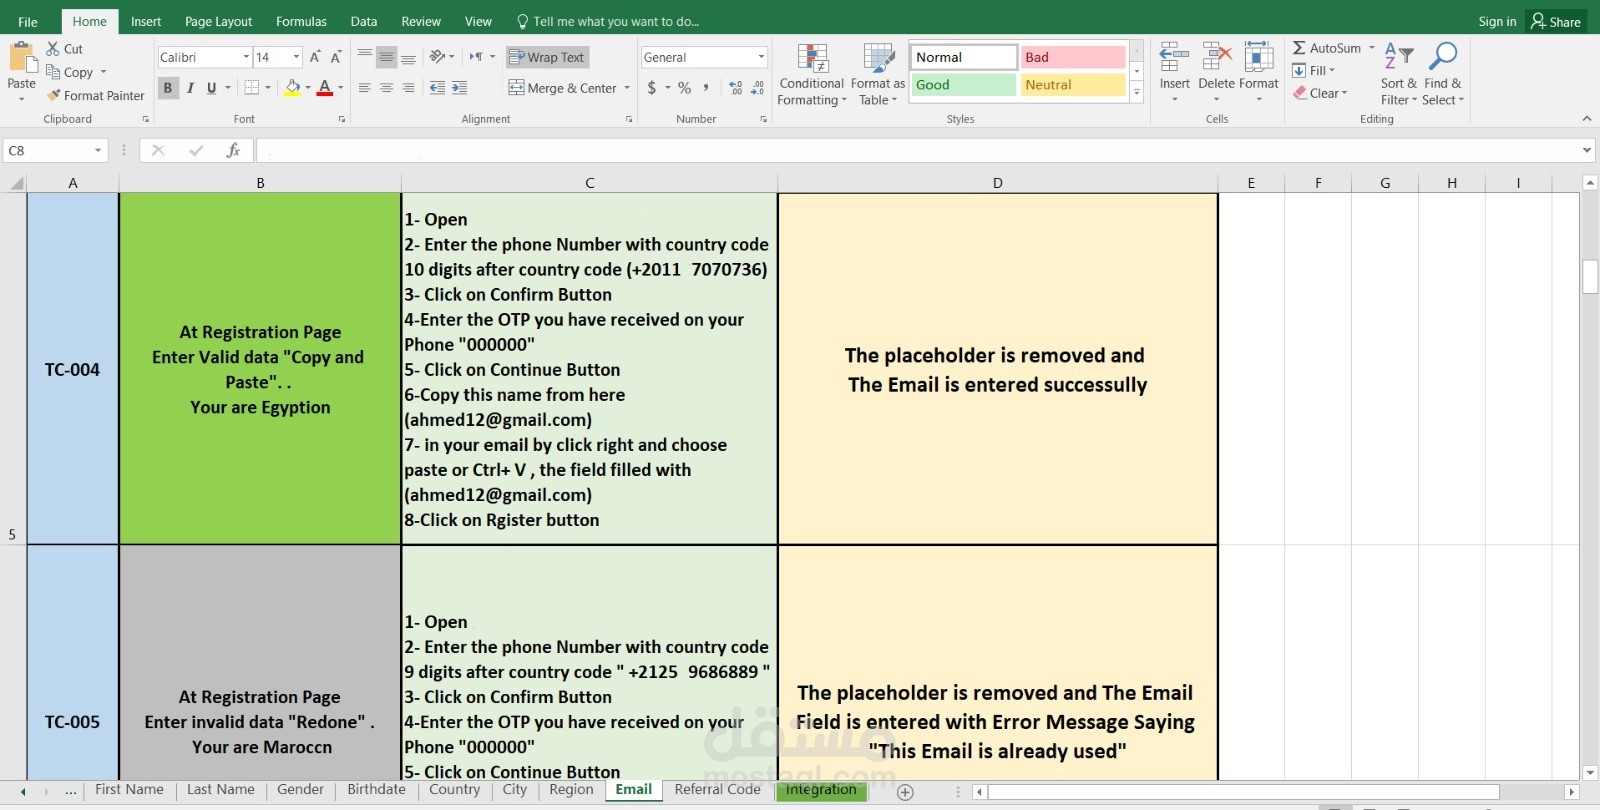1600x810 pixels.
Task: Open Conditional Formatting menu
Action: pyautogui.click(x=812, y=75)
